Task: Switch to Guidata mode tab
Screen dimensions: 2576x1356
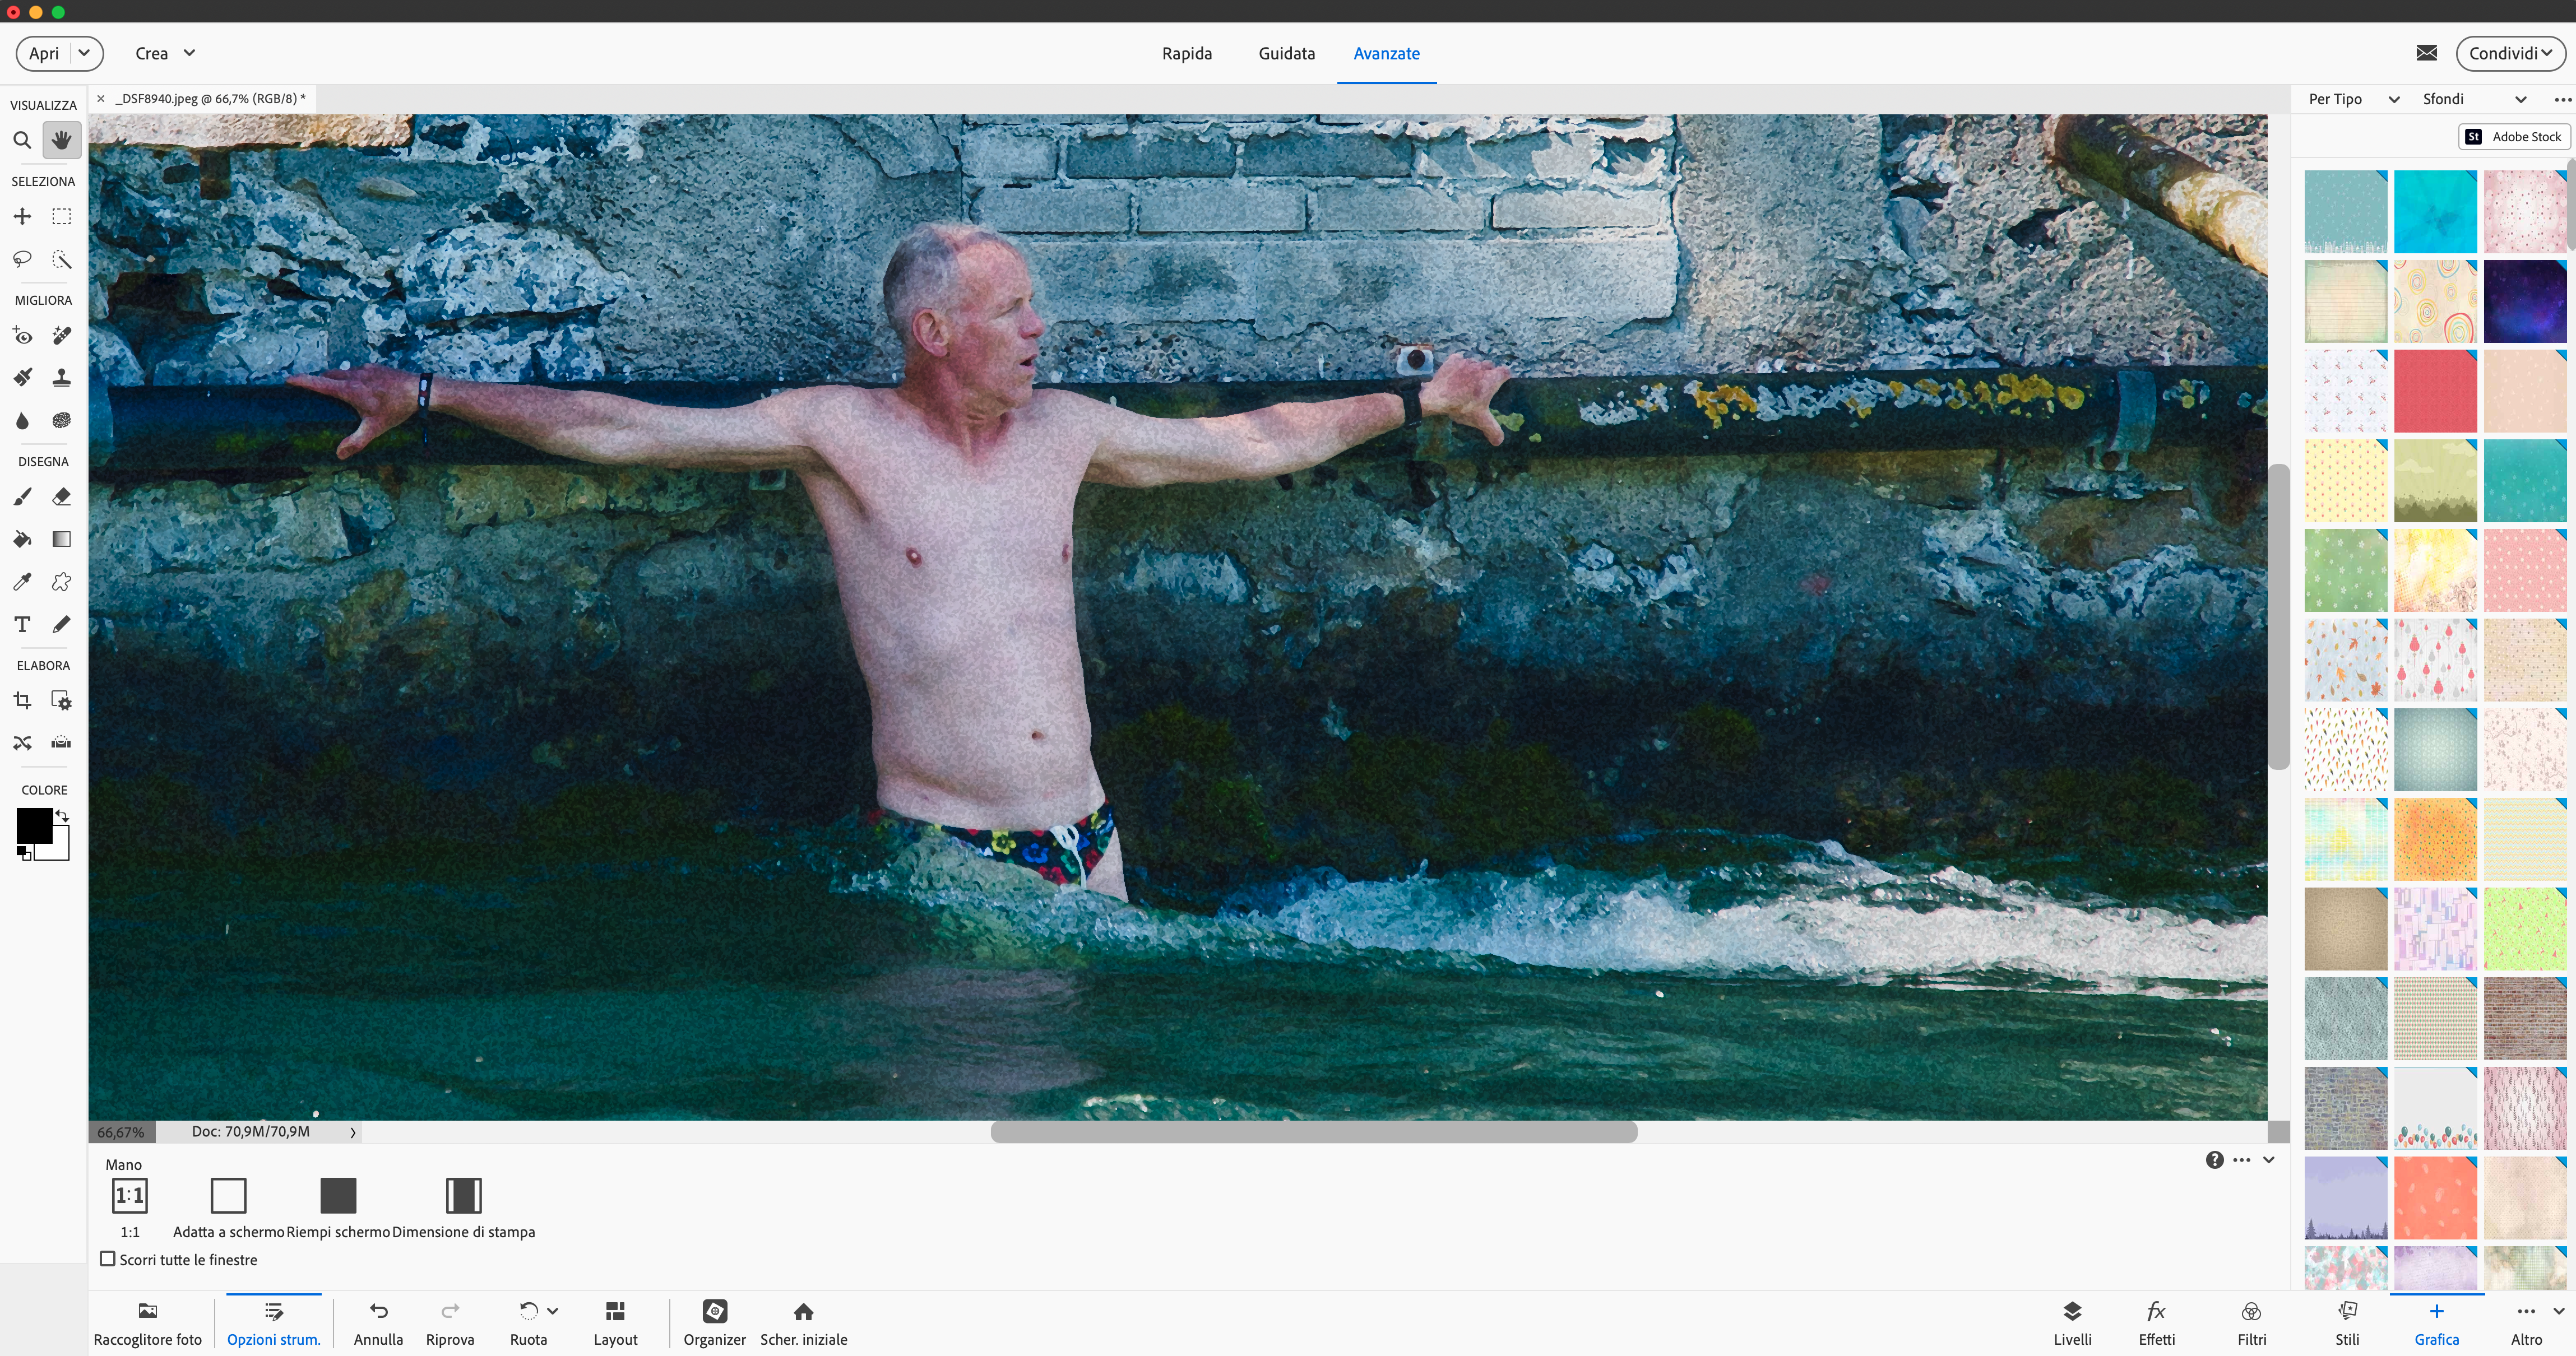Action: coord(1286,53)
